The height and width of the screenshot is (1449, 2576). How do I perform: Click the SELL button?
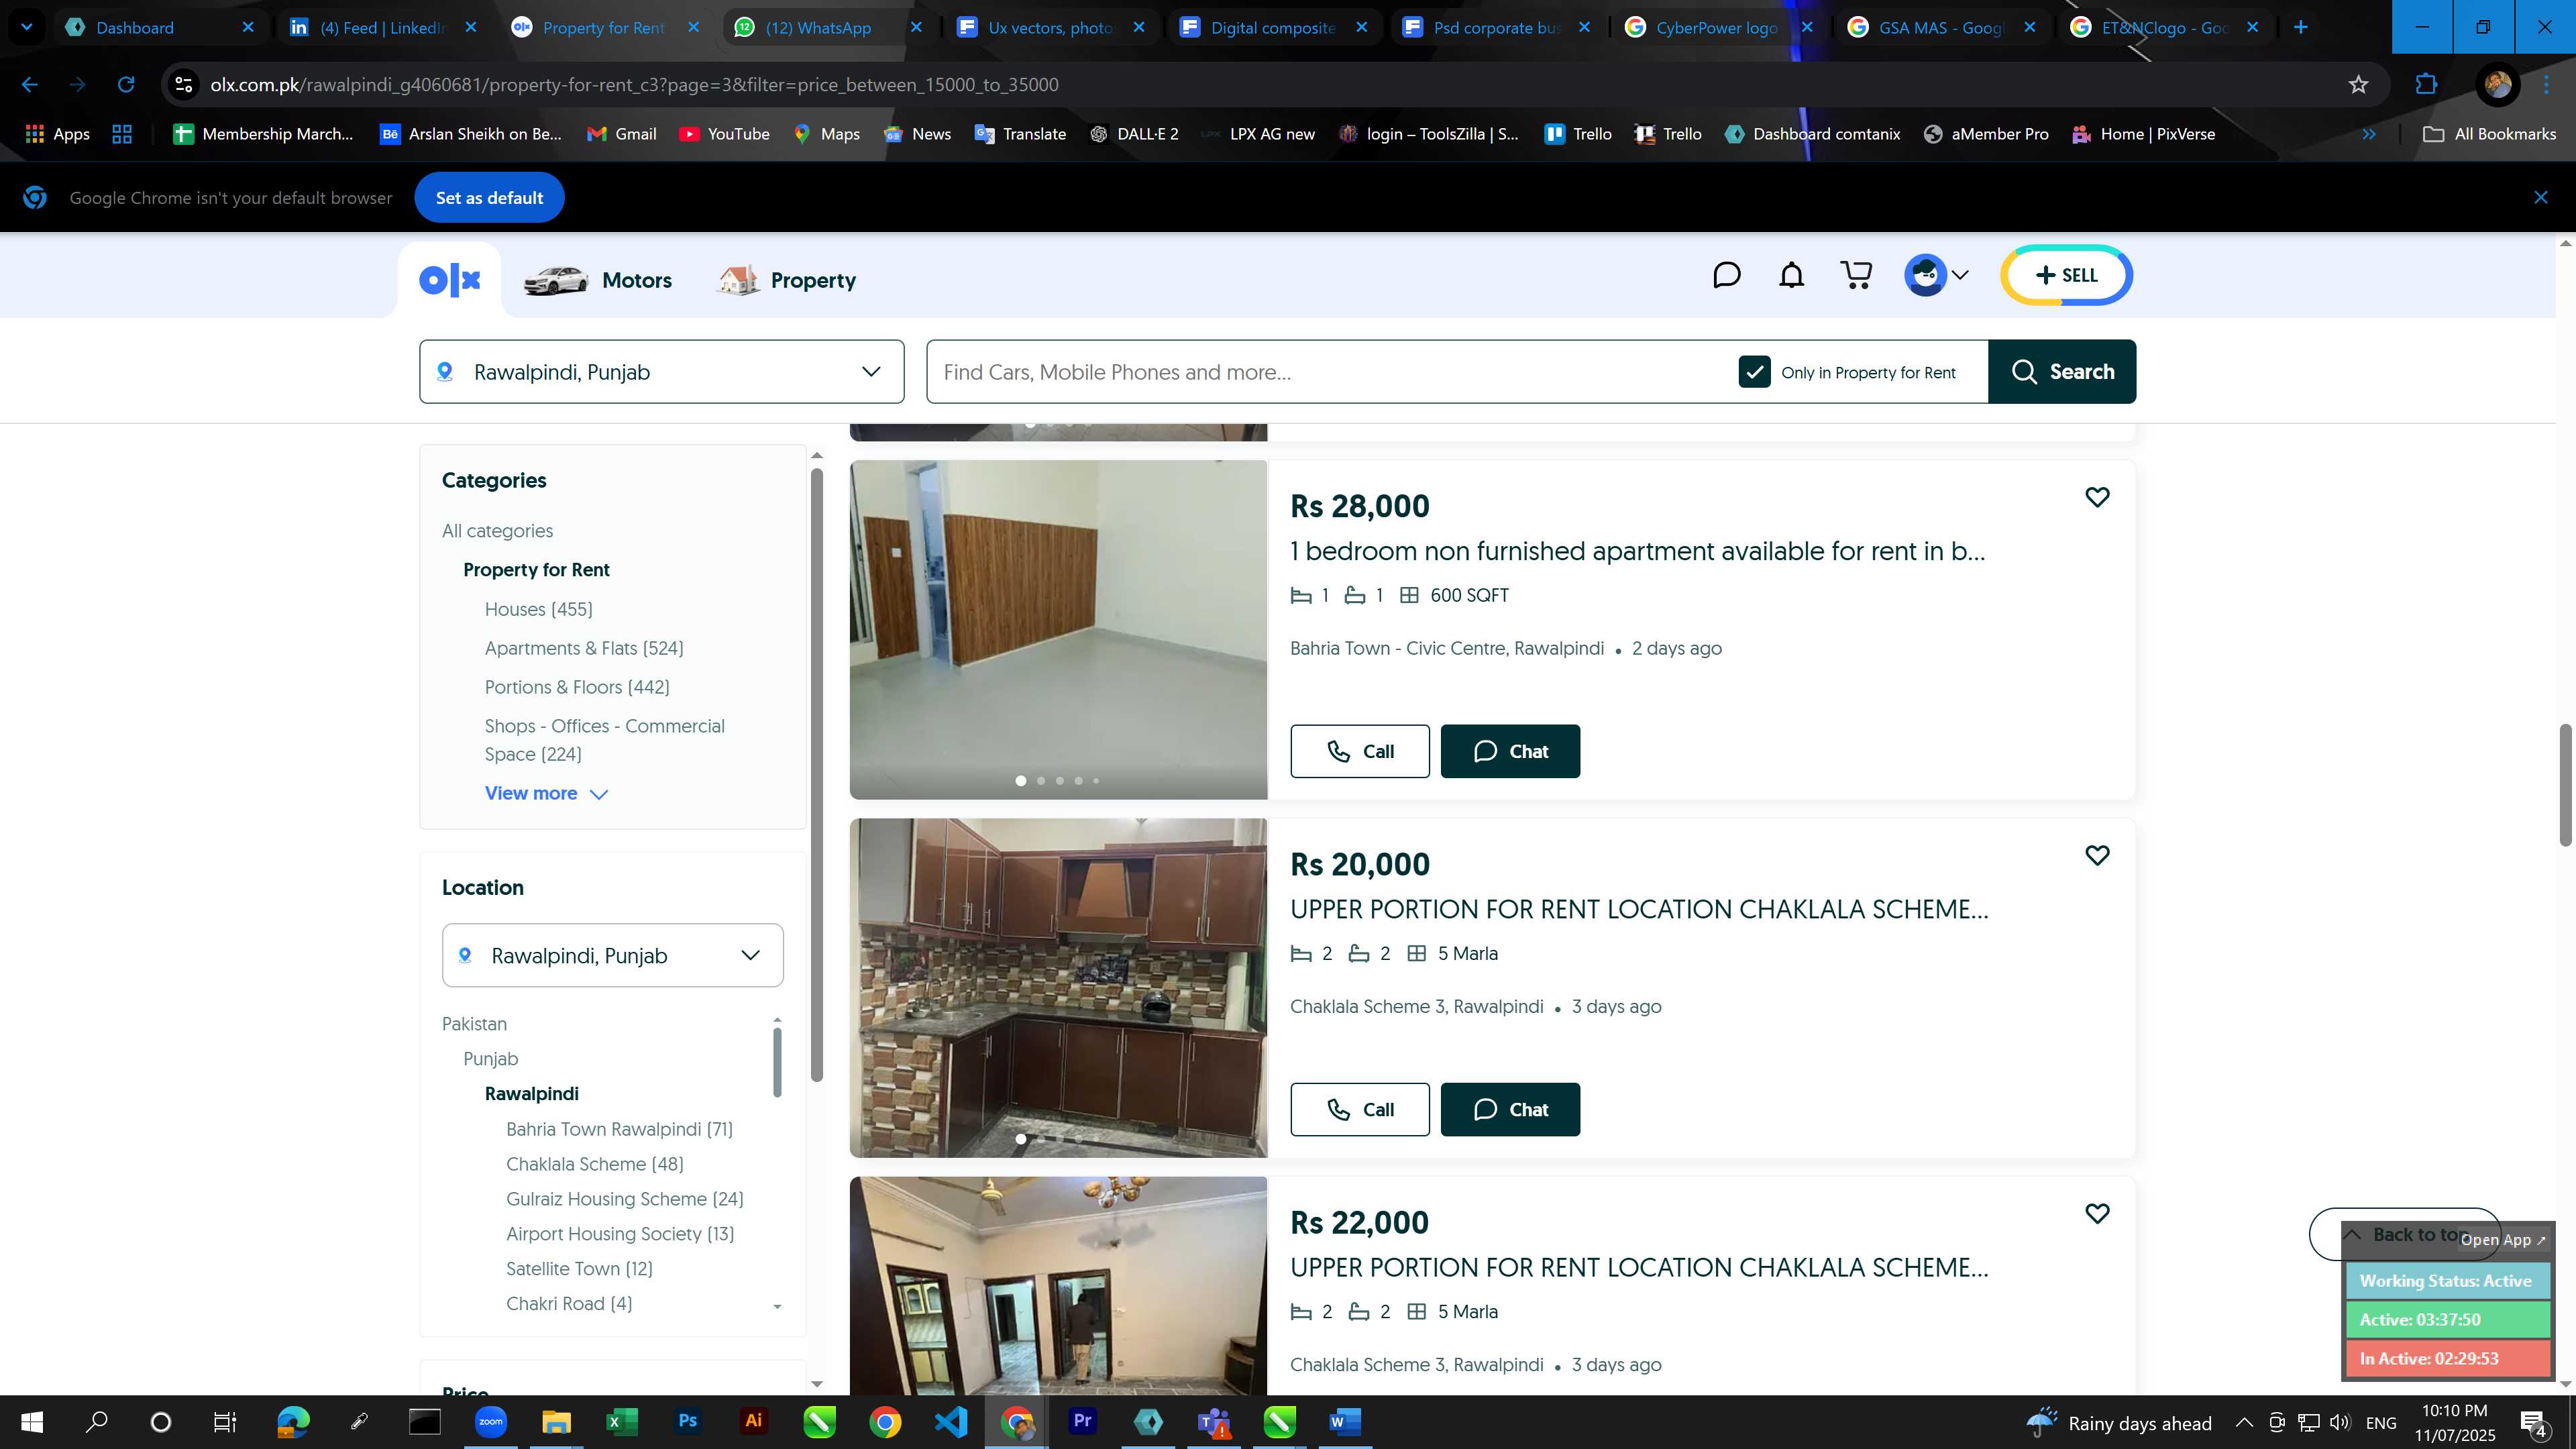[x=2067, y=275]
